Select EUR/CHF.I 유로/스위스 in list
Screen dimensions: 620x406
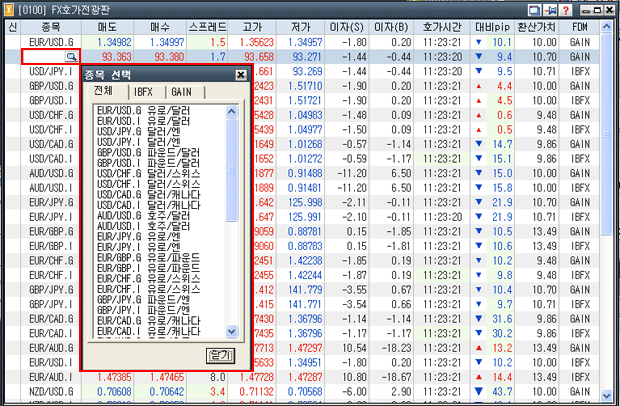148,289
